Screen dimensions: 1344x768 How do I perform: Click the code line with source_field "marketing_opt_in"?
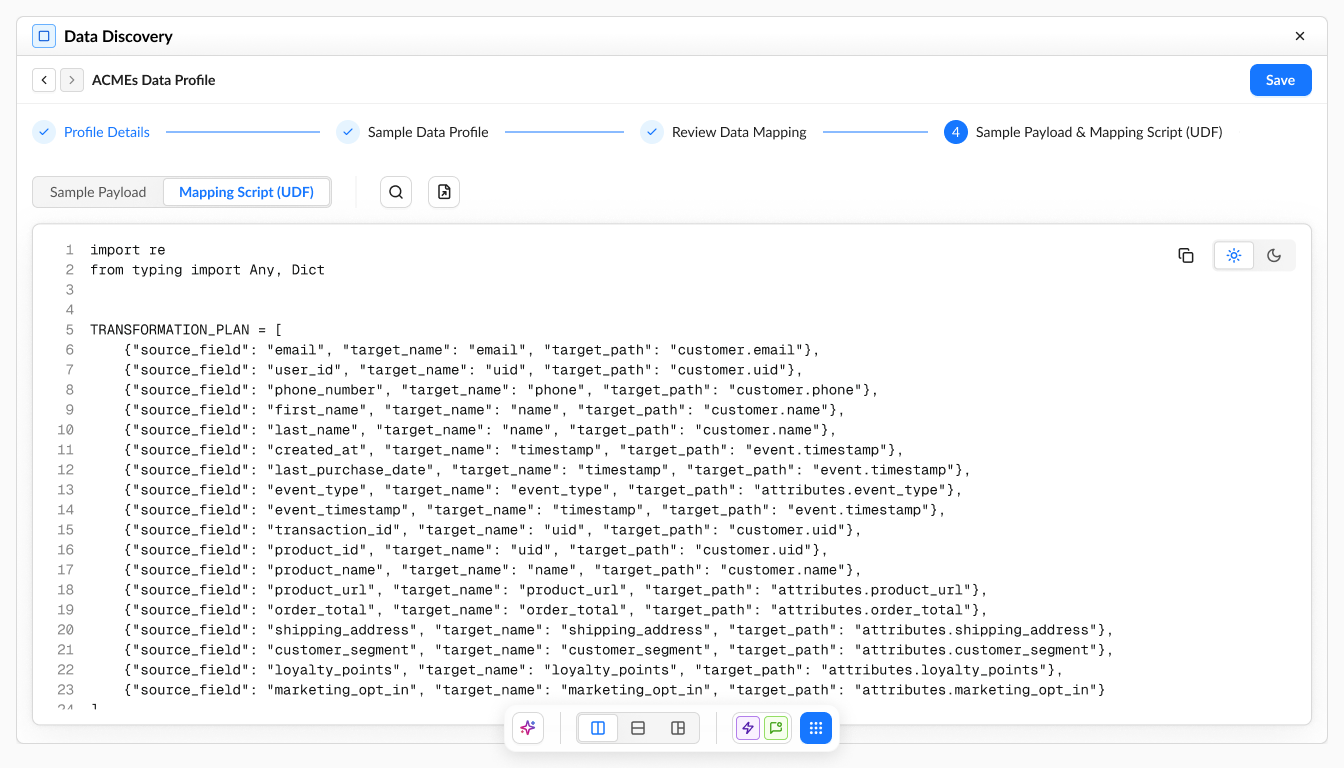pos(615,690)
